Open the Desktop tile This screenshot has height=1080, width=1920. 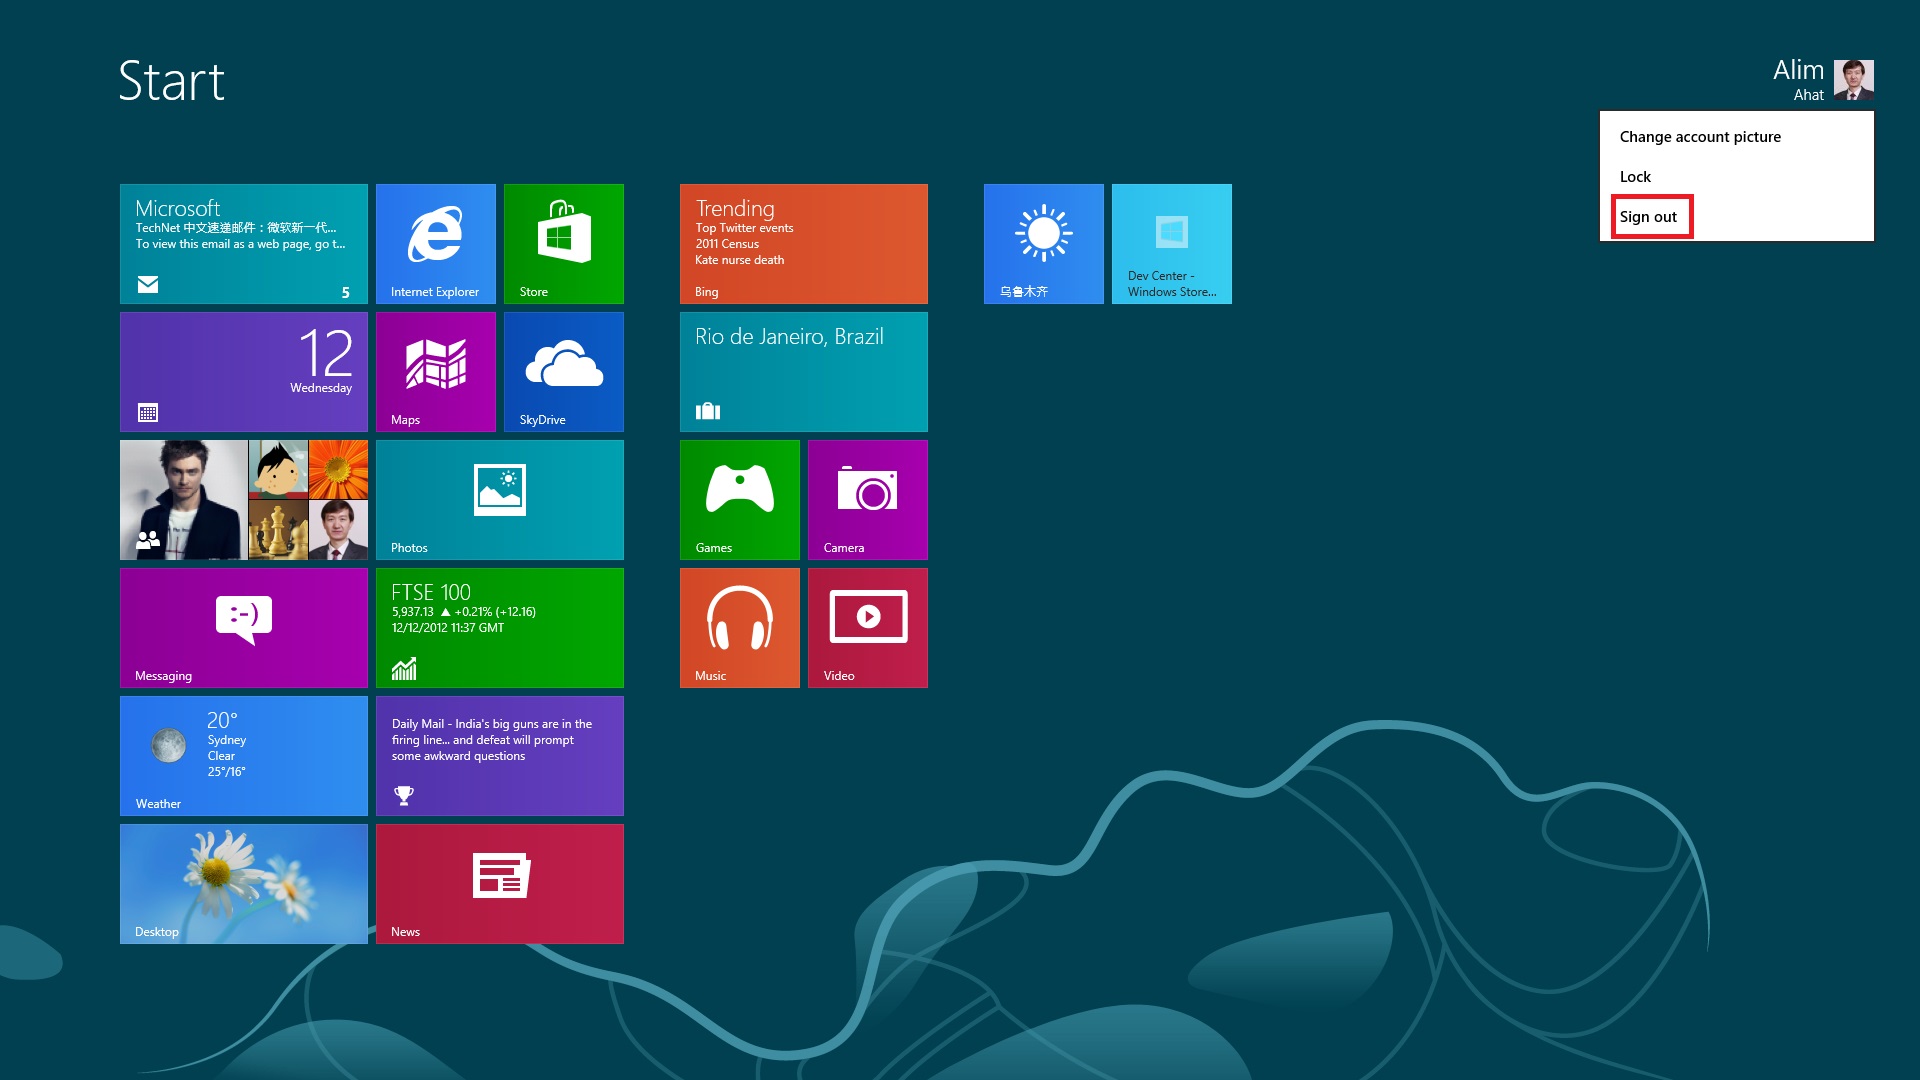(243, 883)
